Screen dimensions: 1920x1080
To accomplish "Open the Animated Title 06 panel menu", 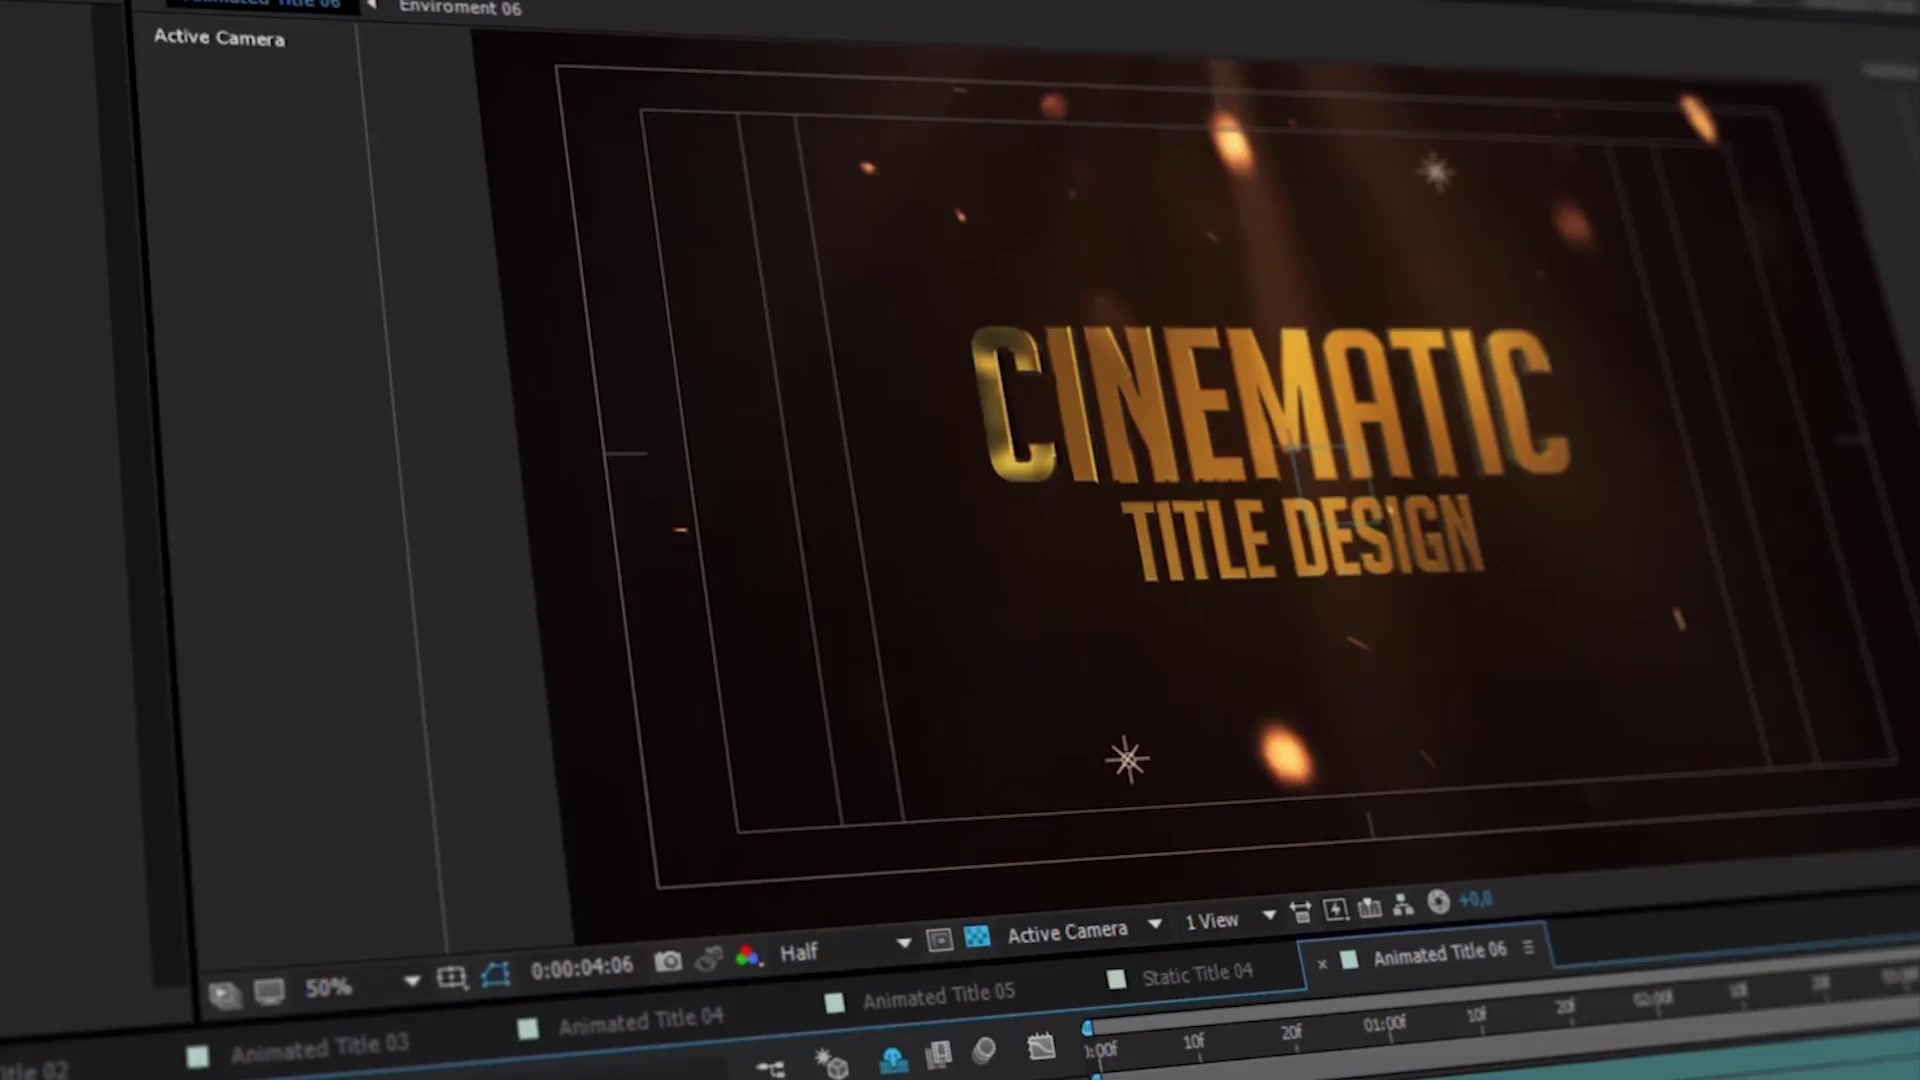I will (x=1528, y=947).
